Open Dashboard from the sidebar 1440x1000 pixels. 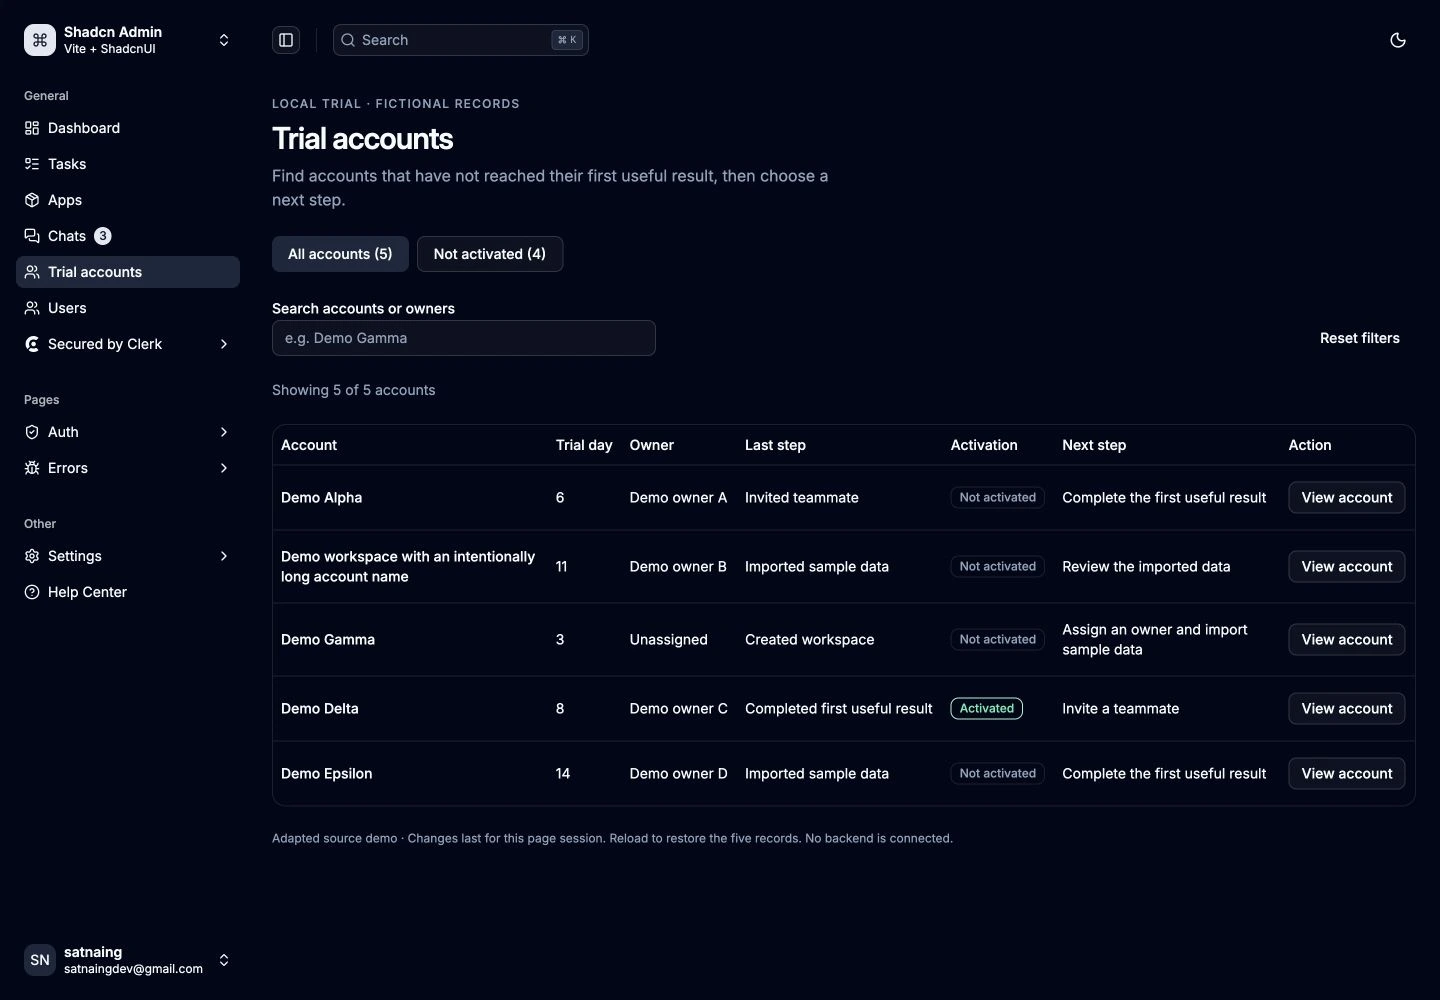(128, 128)
